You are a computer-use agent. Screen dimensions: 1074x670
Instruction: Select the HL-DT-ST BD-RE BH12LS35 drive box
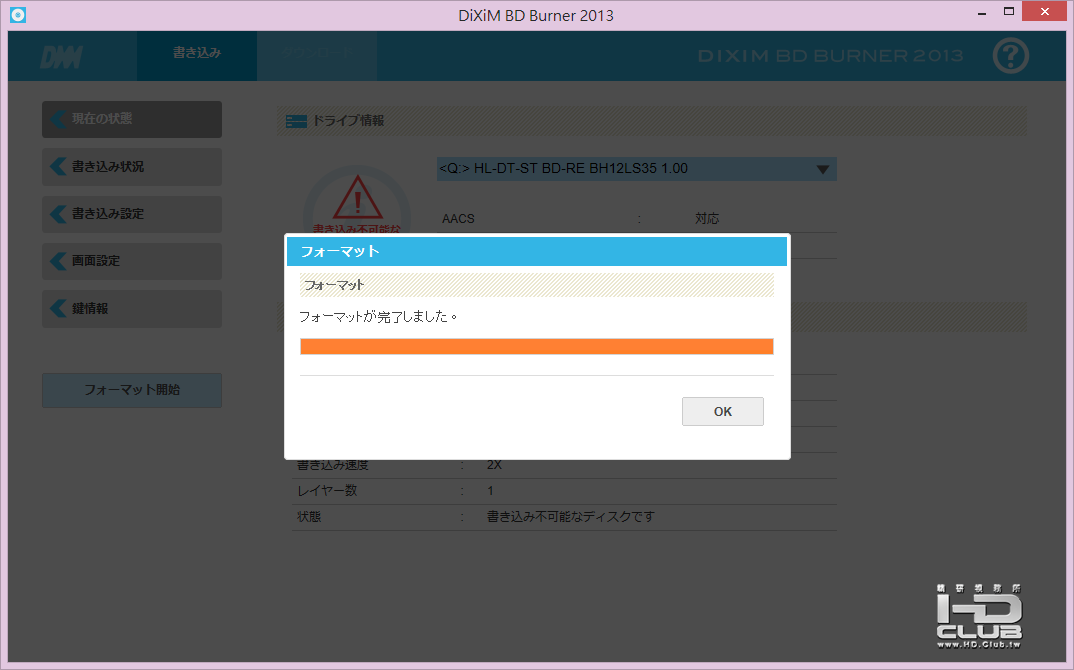point(636,169)
